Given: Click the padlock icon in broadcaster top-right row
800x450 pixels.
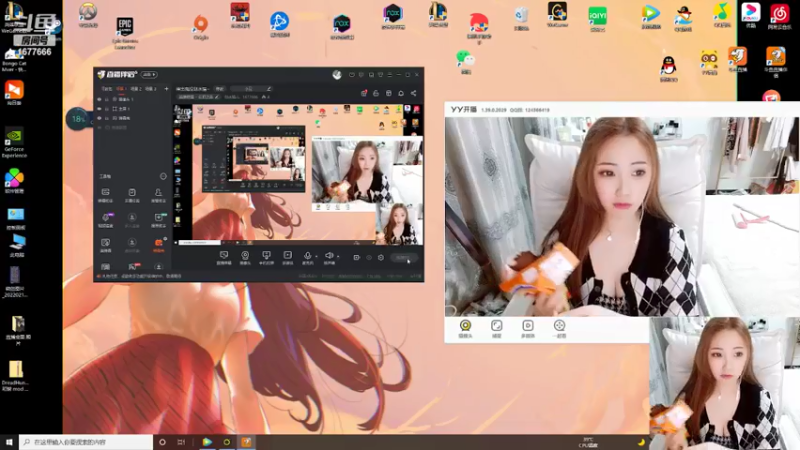Looking at the screenshot, I should click(376, 93).
